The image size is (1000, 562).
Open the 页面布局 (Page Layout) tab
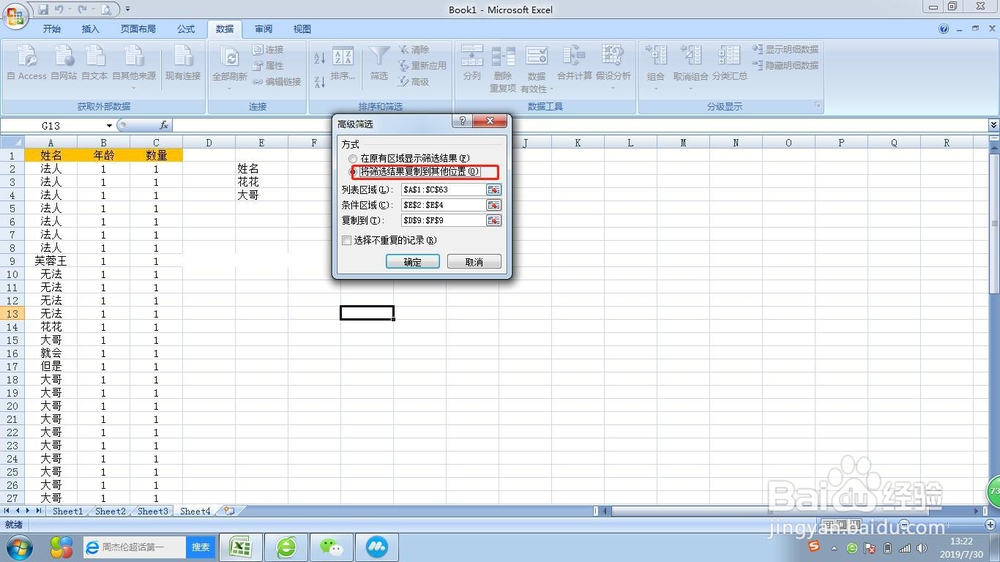pyautogui.click(x=138, y=29)
